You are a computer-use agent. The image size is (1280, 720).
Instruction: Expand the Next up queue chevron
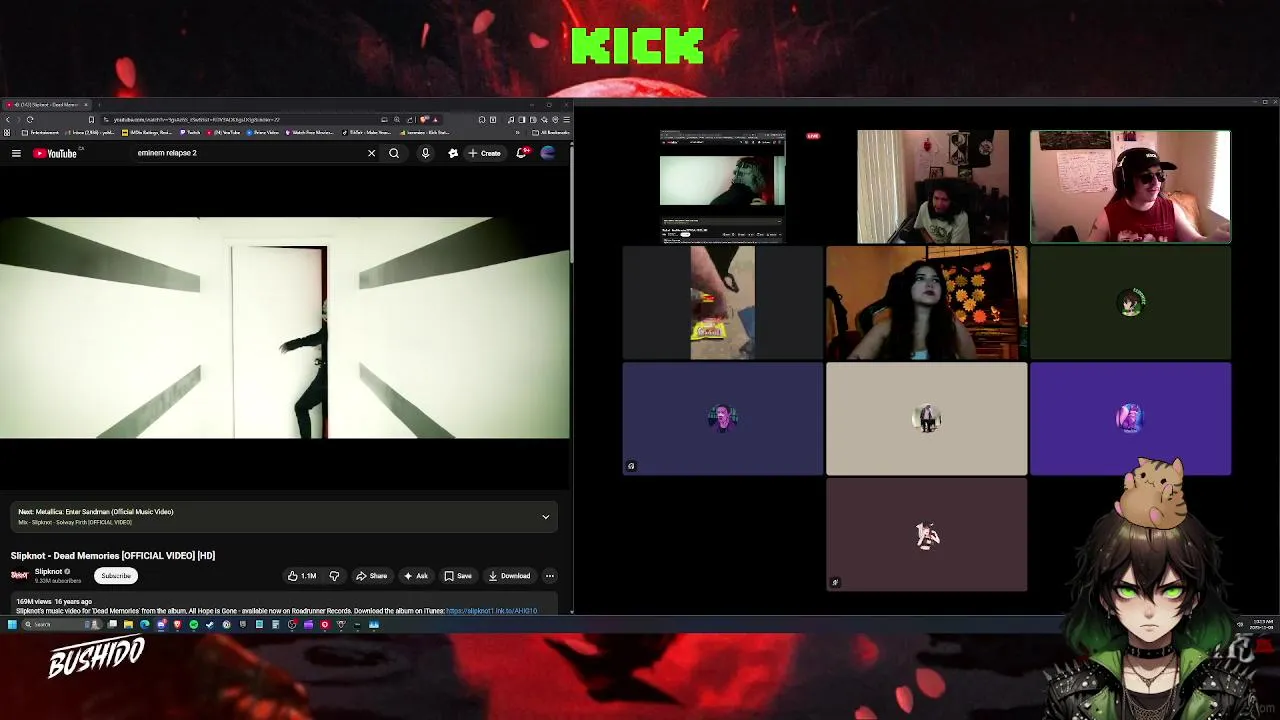(x=545, y=517)
